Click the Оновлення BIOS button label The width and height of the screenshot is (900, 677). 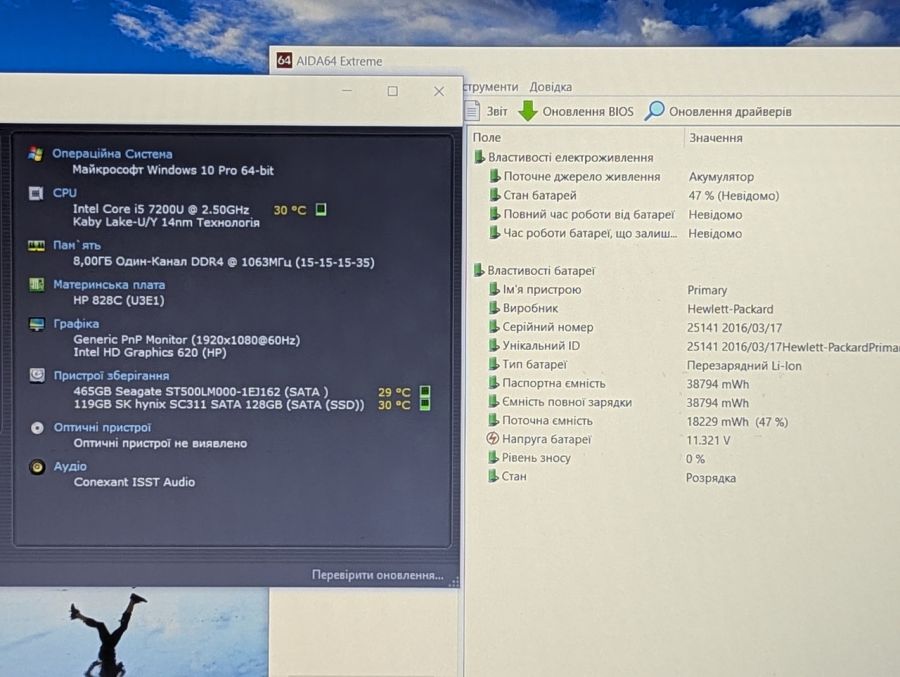[588, 111]
